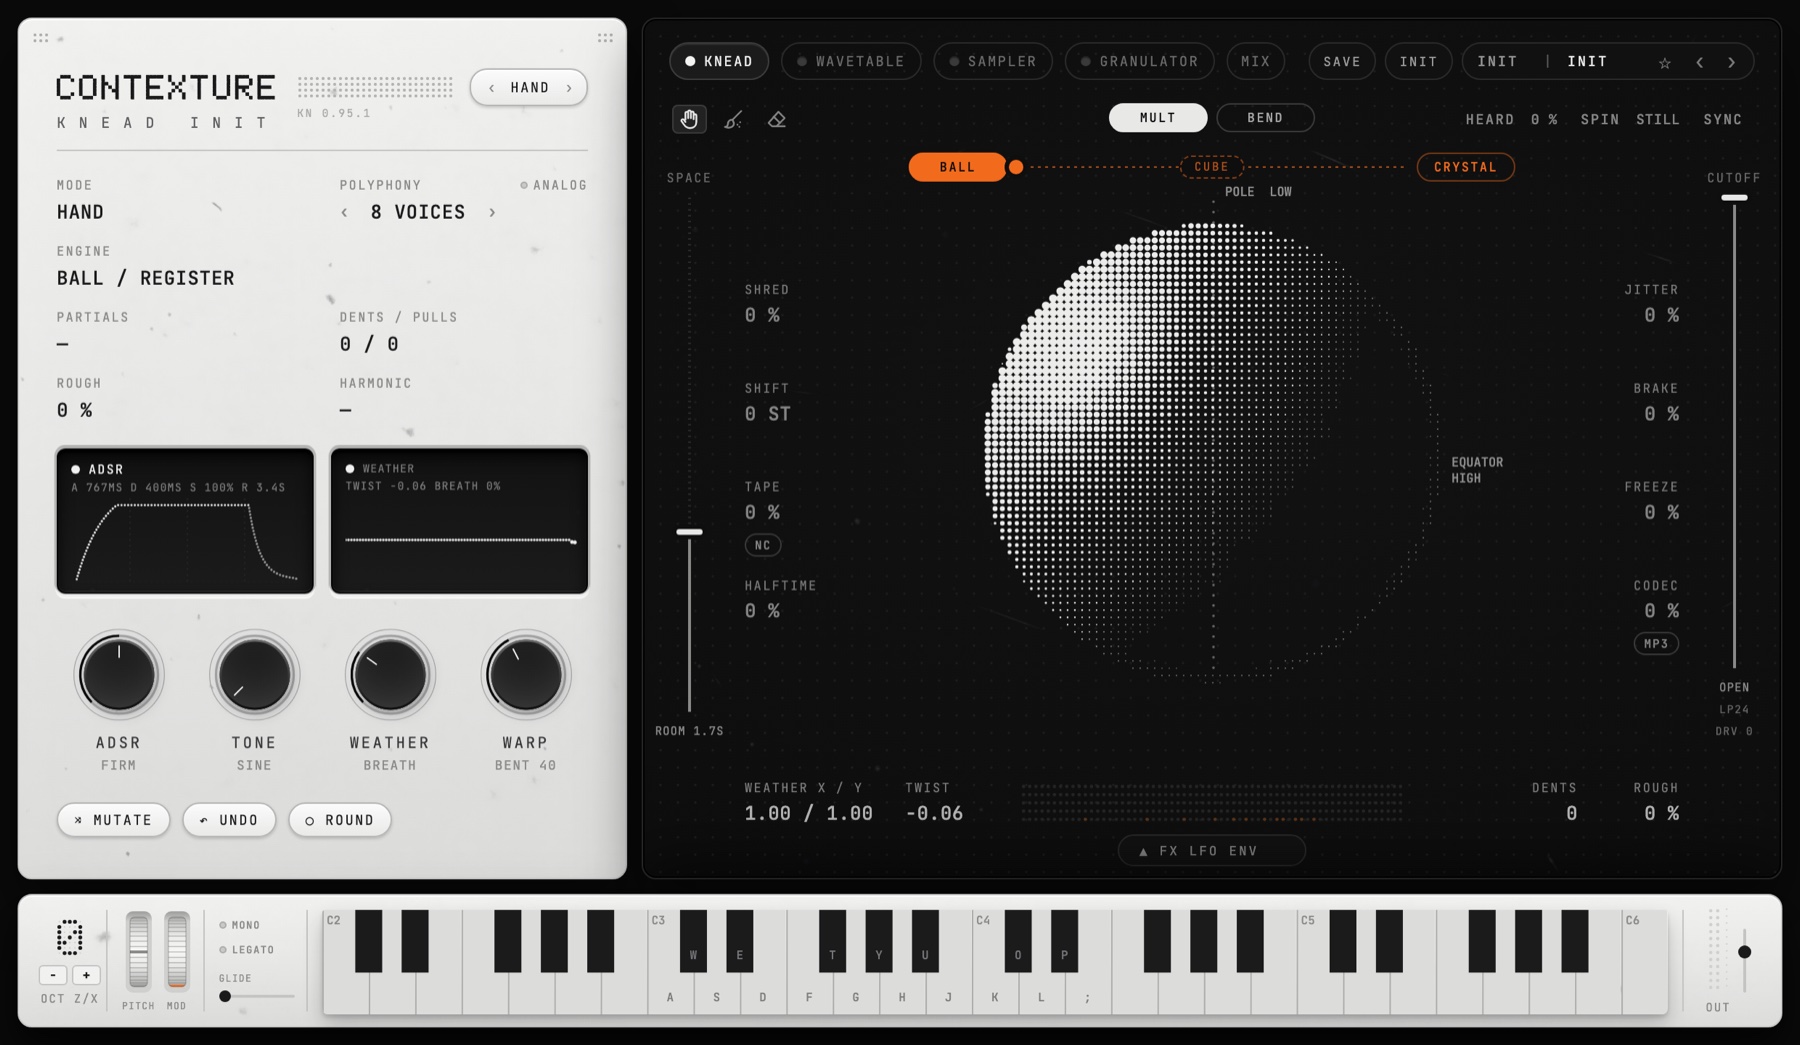Adjust the CUTOFF slider handle
Image resolution: width=1800 pixels, height=1045 pixels.
point(1734,198)
